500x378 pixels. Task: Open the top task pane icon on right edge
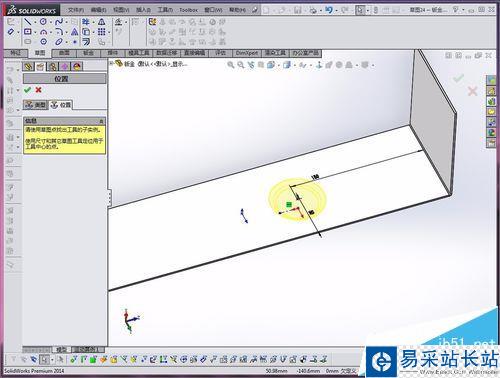pyautogui.click(x=491, y=80)
